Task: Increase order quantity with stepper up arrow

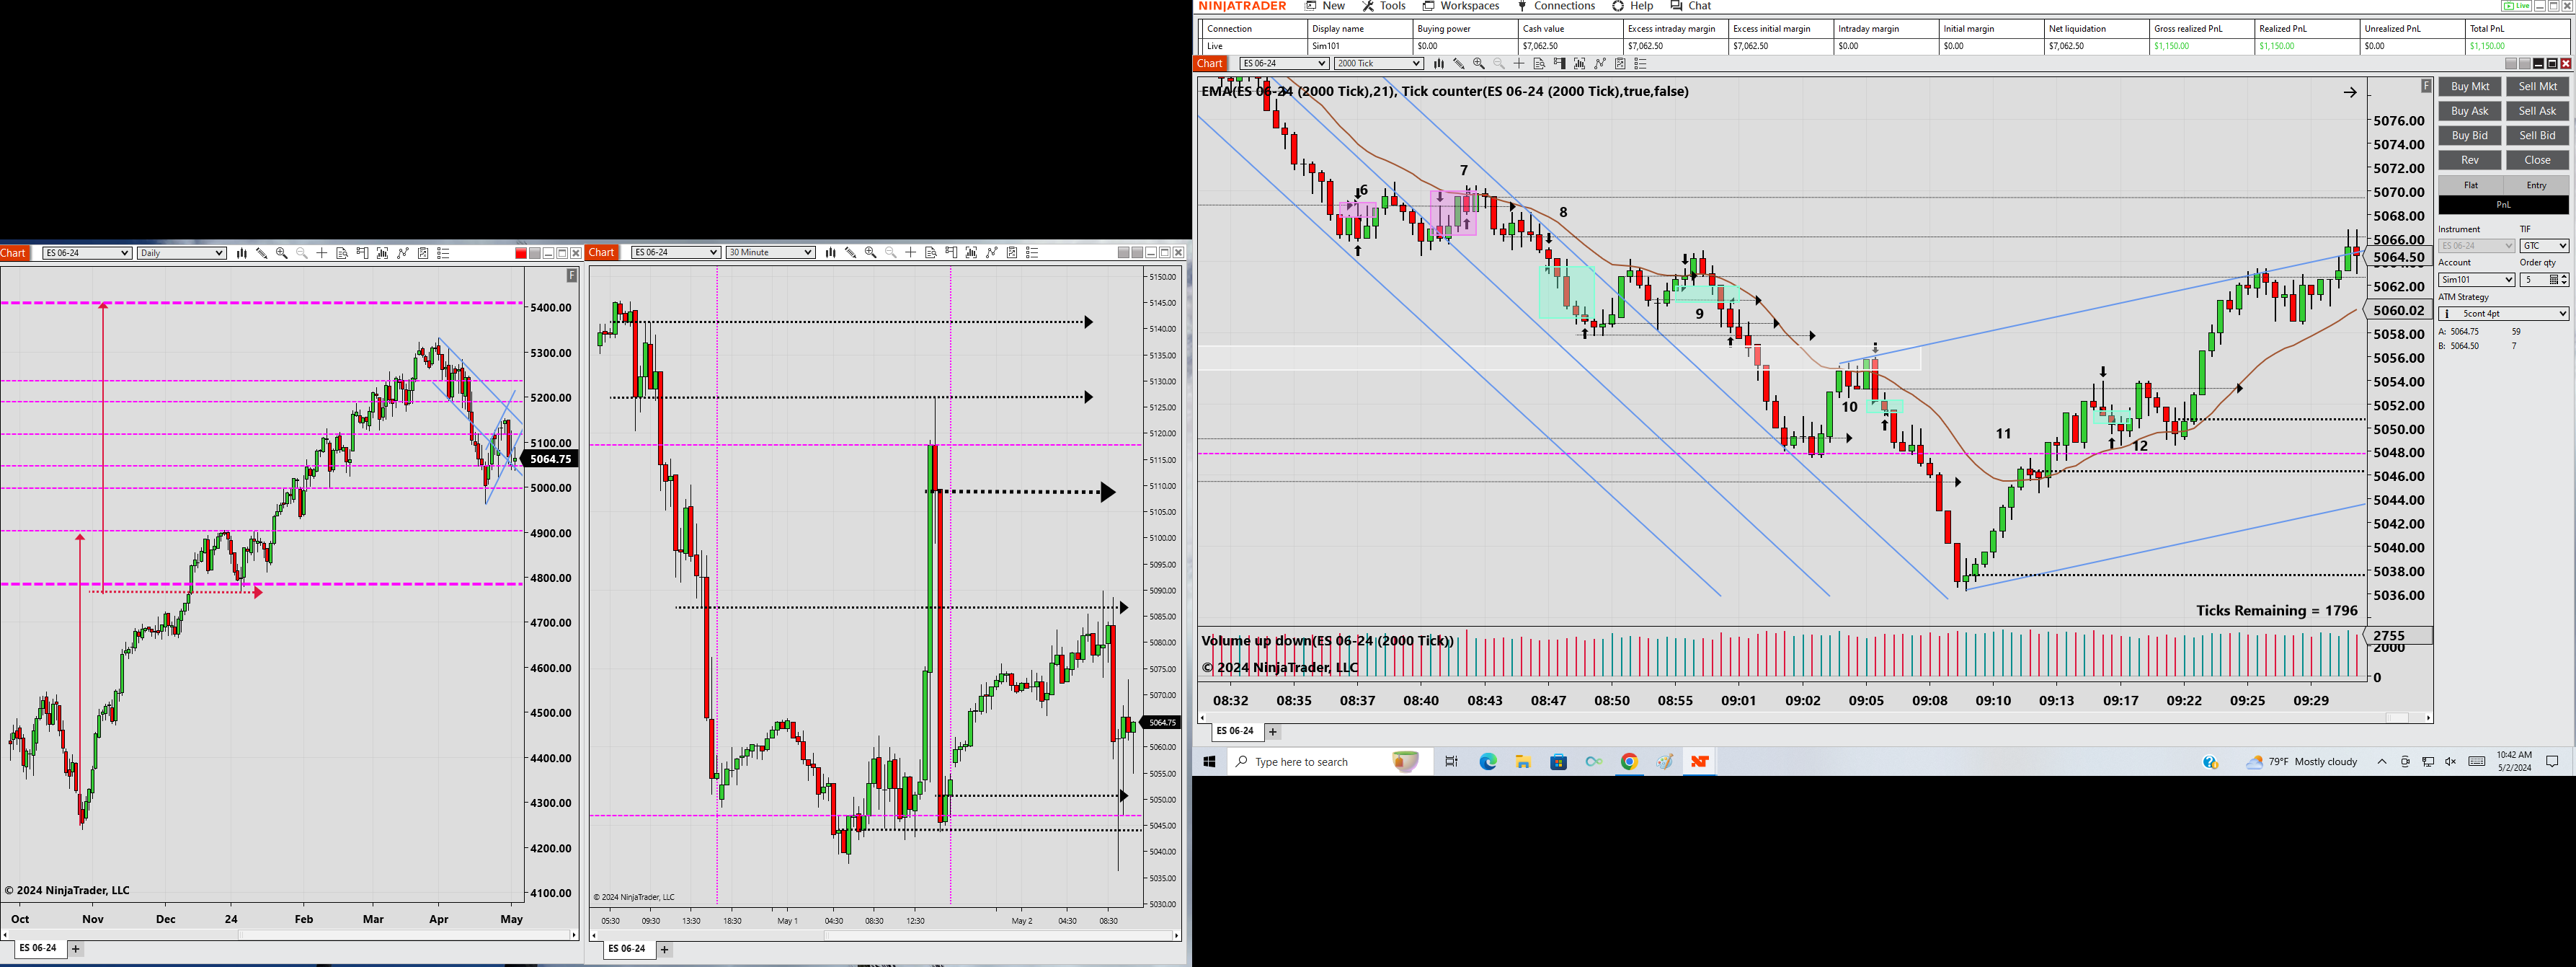Action: click(2564, 277)
